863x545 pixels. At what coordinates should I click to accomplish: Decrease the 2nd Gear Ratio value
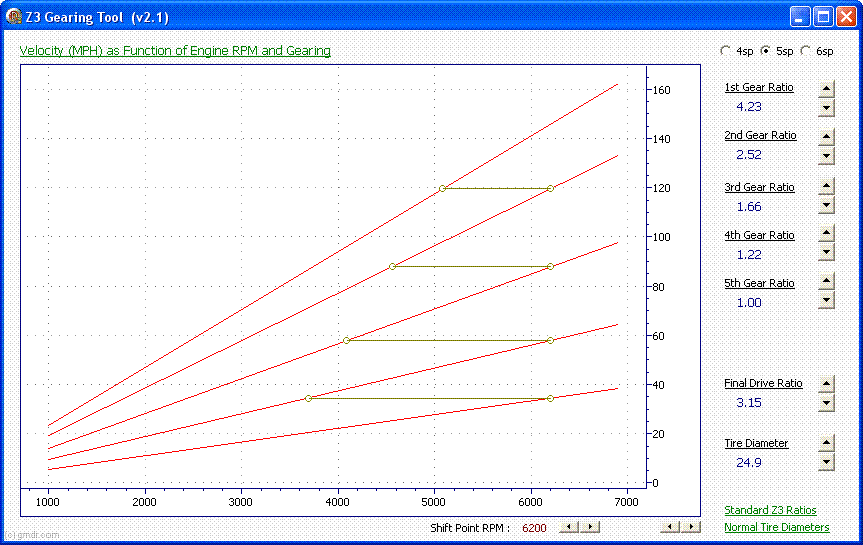826,156
